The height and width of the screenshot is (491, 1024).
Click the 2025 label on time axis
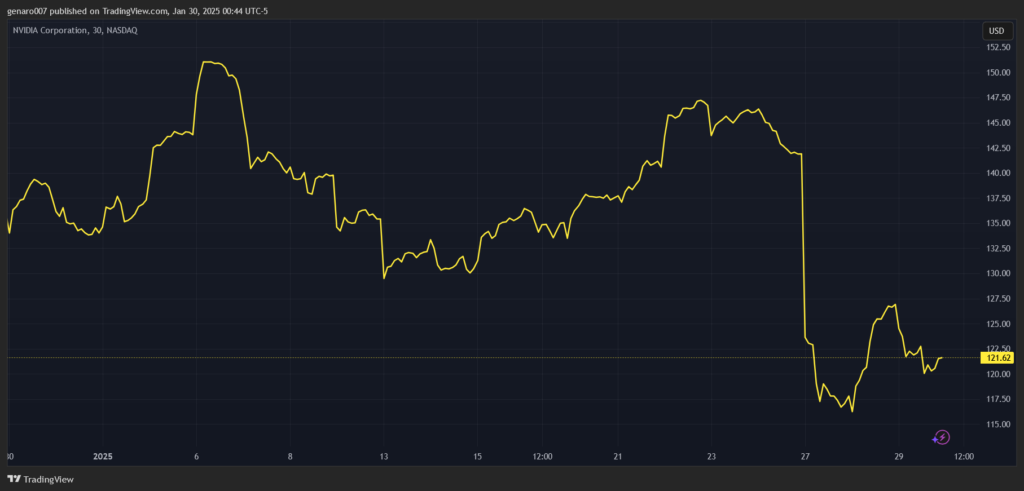[x=104, y=457]
